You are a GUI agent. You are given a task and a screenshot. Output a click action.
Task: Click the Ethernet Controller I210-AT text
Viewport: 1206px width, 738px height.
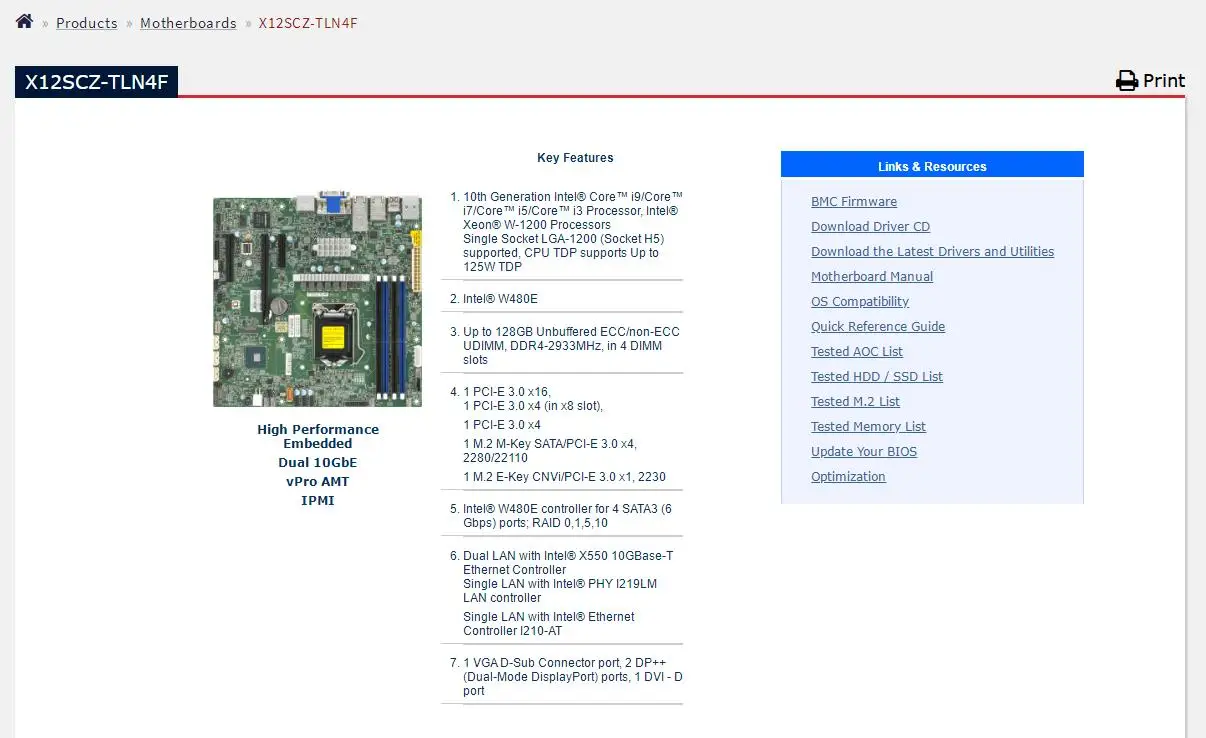(x=549, y=624)
